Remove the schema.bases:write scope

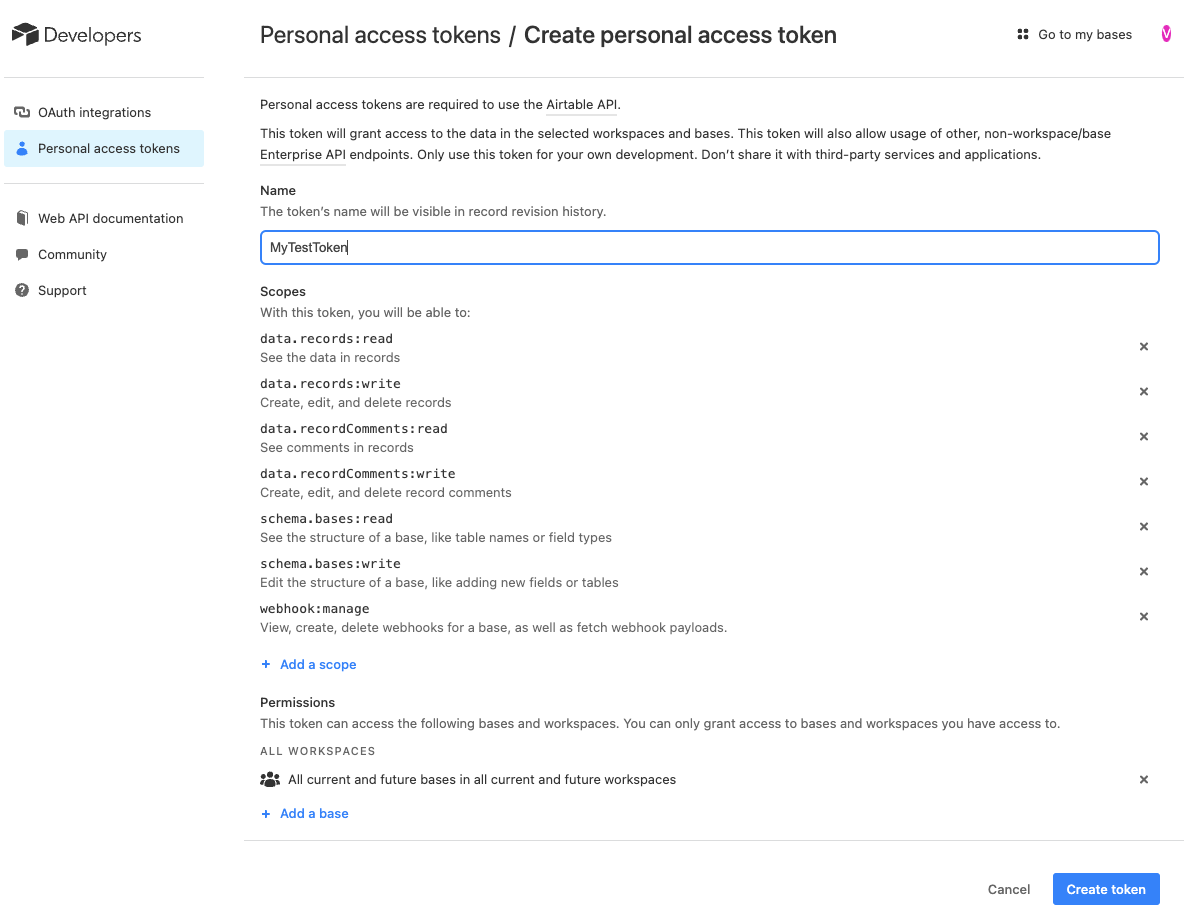[1144, 572]
